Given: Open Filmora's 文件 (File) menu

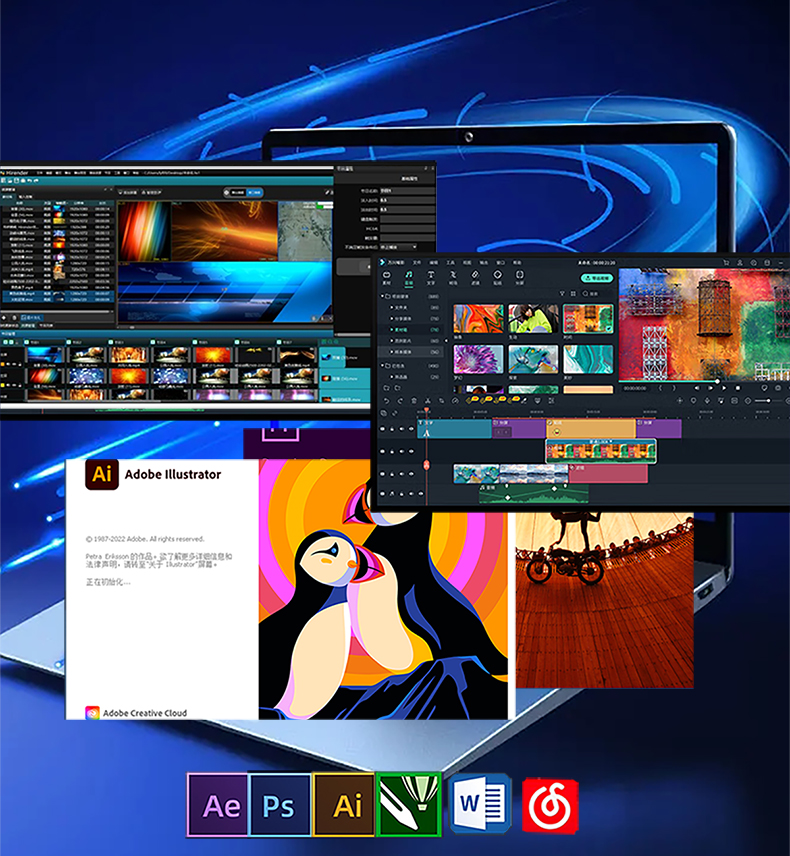Looking at the screenshot, I should (x=417, y=263).
